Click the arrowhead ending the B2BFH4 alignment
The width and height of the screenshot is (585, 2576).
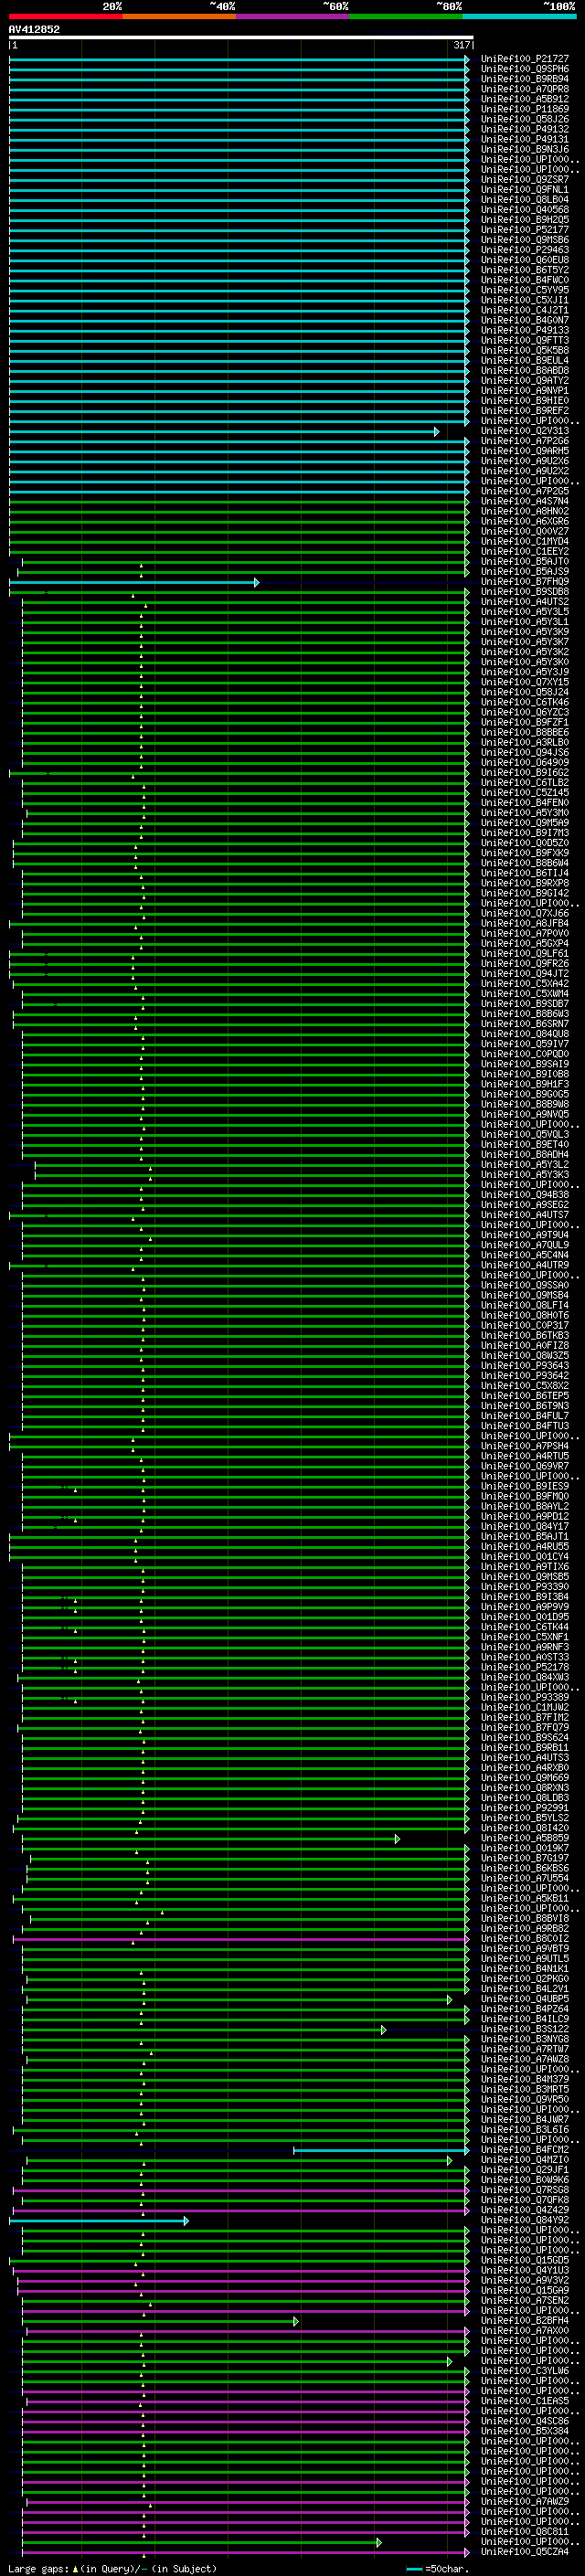[x=296, y=2321]
